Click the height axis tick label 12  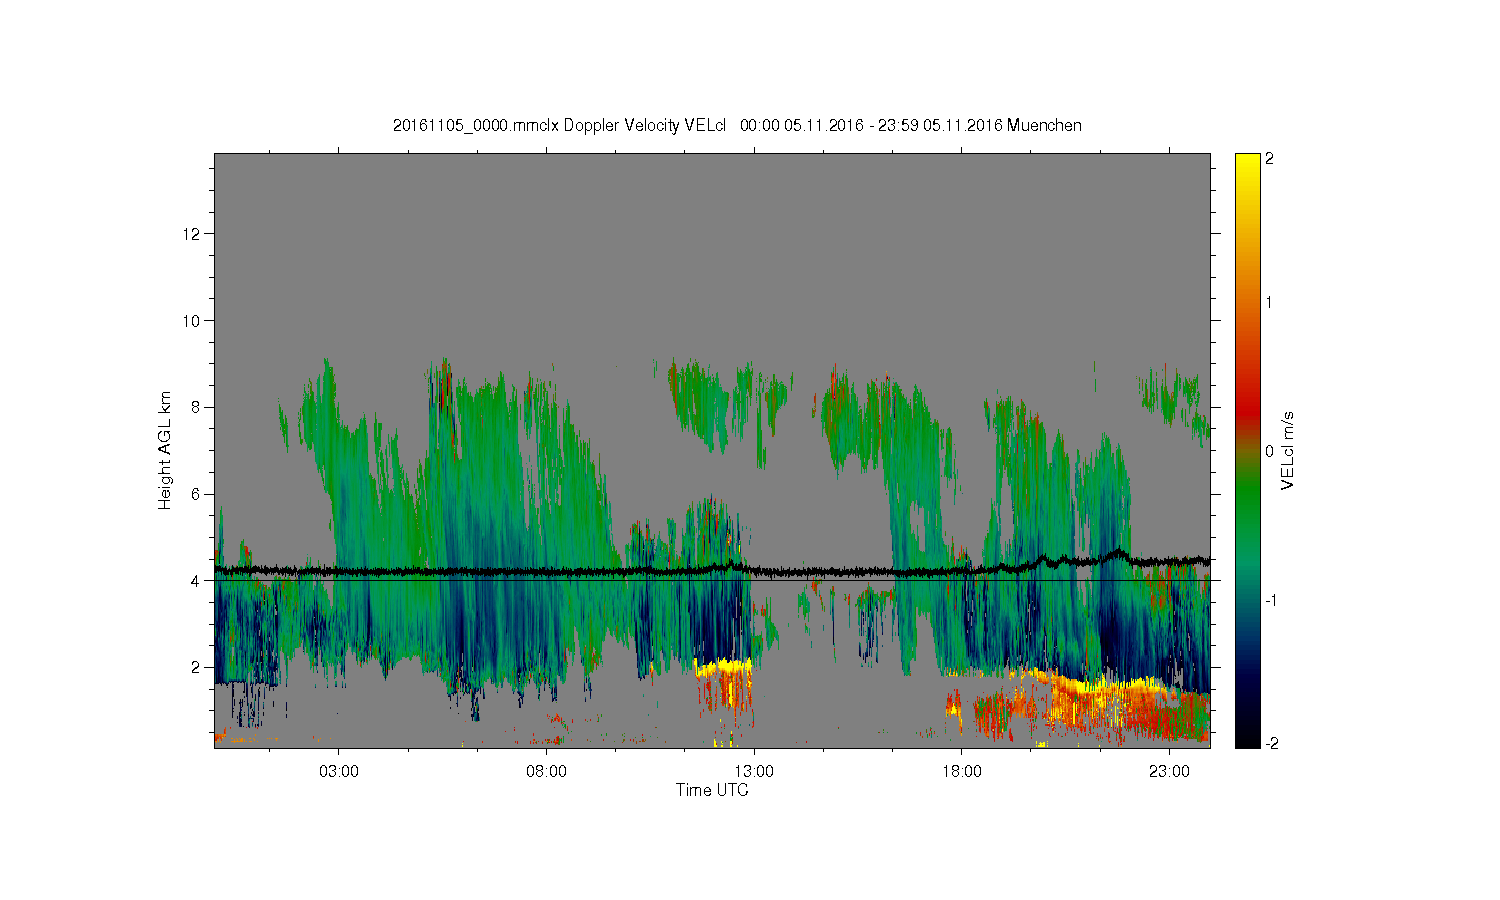pyautogui.click(x=193, y=234)
